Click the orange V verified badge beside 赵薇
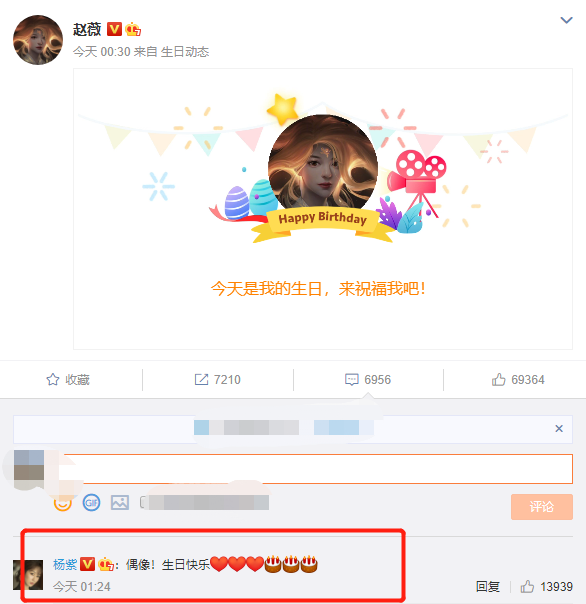Viewport: 586px width, 604px height. (114, 29)
